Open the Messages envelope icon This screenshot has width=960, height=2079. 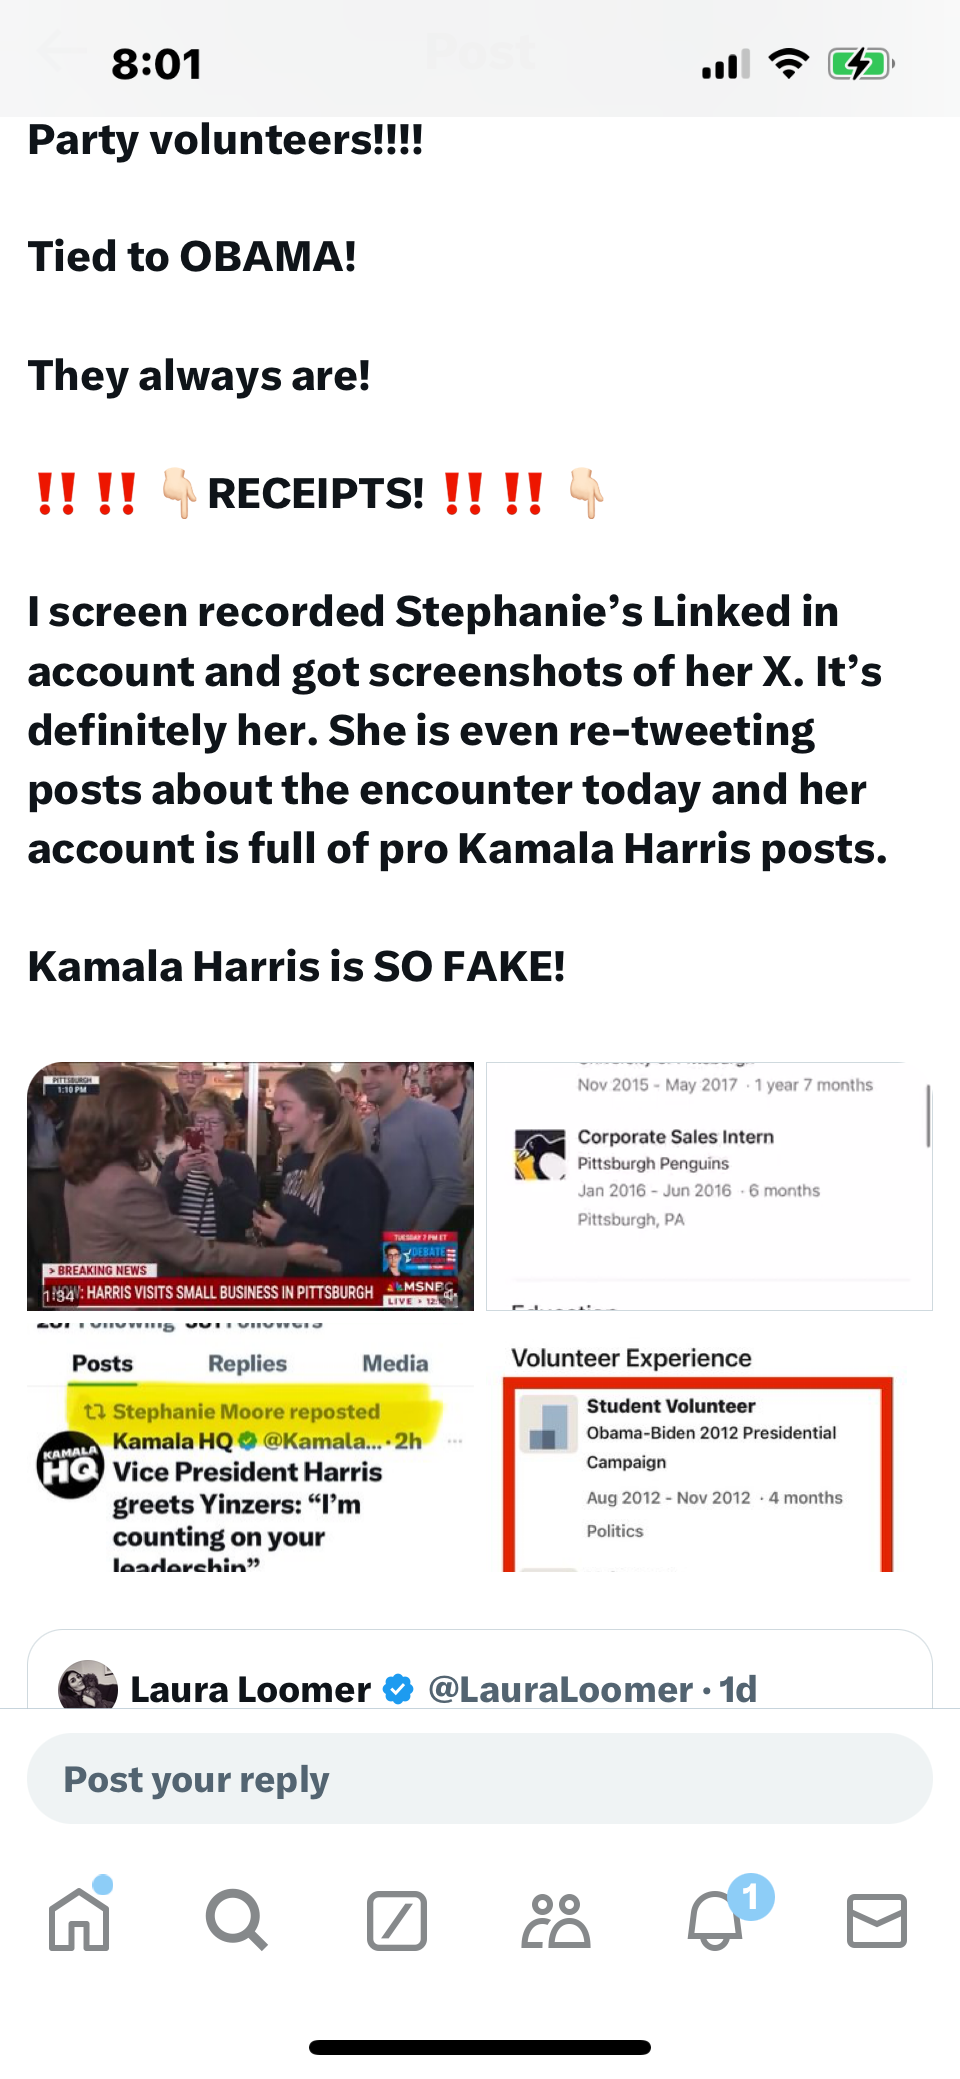pos(877,1920)
